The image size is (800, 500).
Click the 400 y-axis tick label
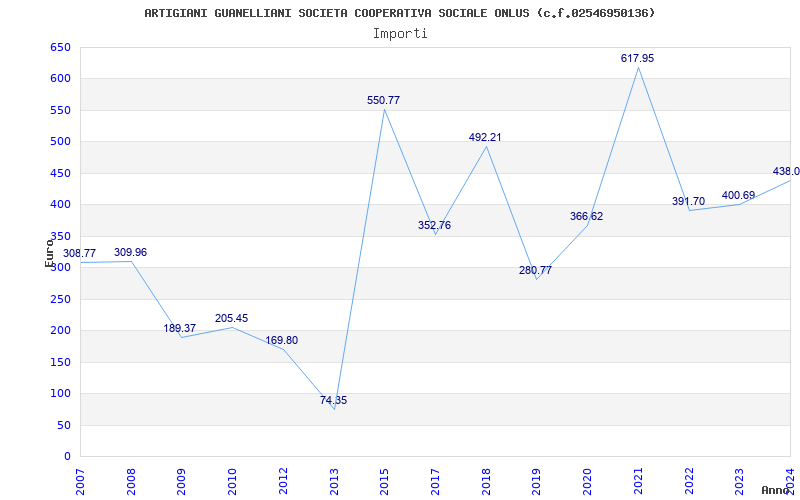[x=60, y=205]
